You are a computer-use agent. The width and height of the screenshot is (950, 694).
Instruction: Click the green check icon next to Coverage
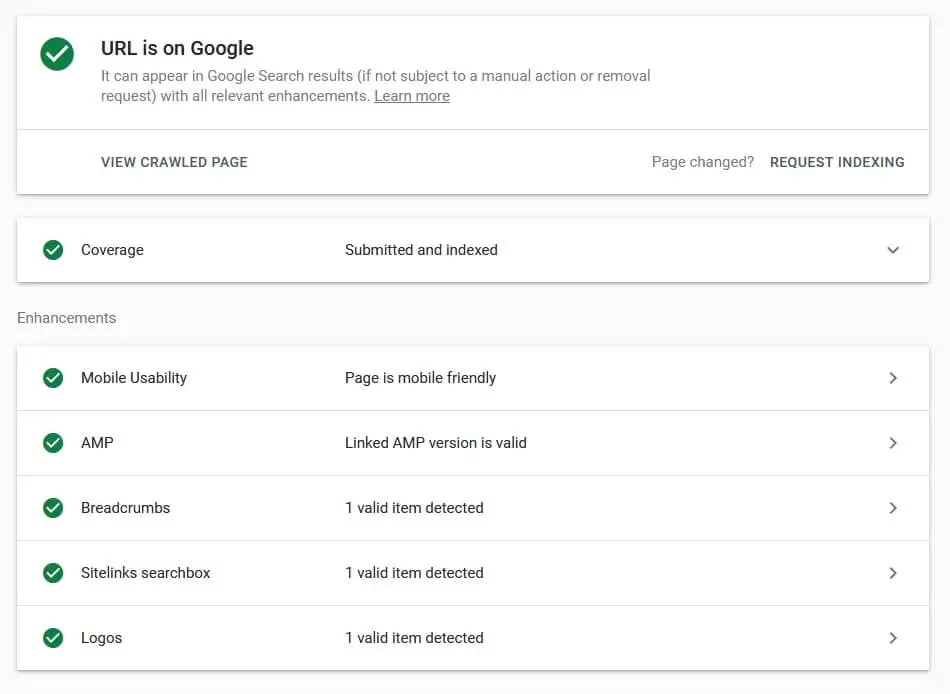click(x=53, y=250)
